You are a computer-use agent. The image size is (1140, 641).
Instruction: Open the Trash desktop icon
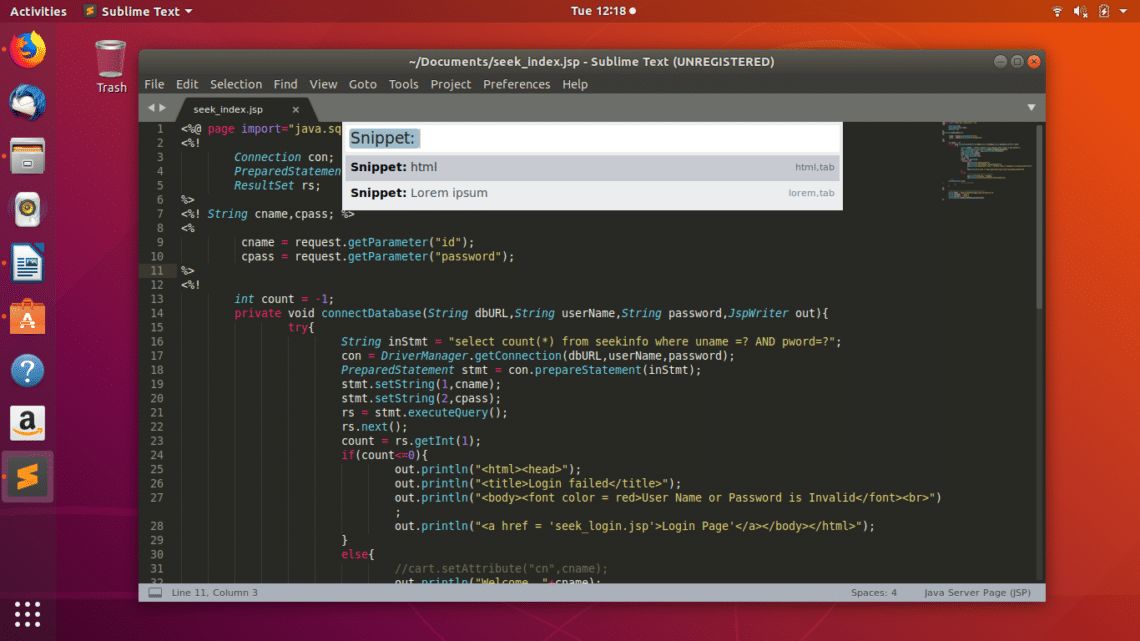(111, 67)
